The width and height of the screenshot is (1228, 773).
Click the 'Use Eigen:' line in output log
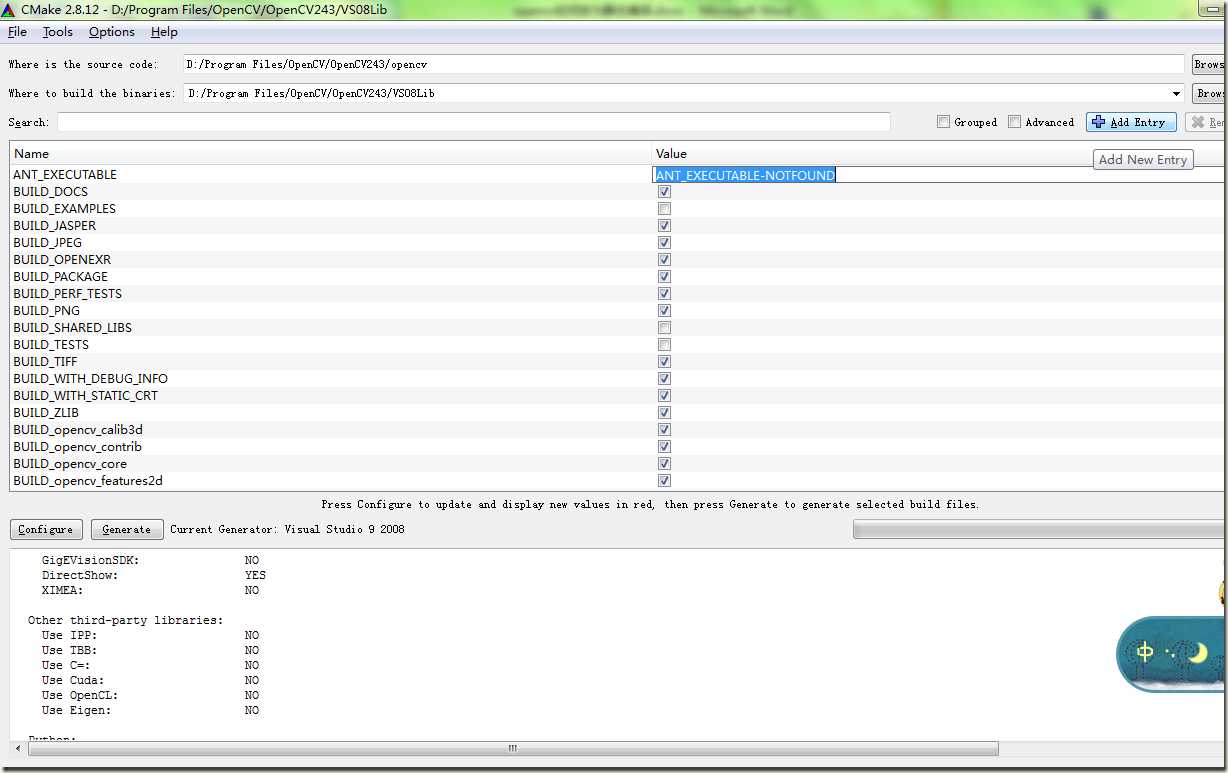76,710
